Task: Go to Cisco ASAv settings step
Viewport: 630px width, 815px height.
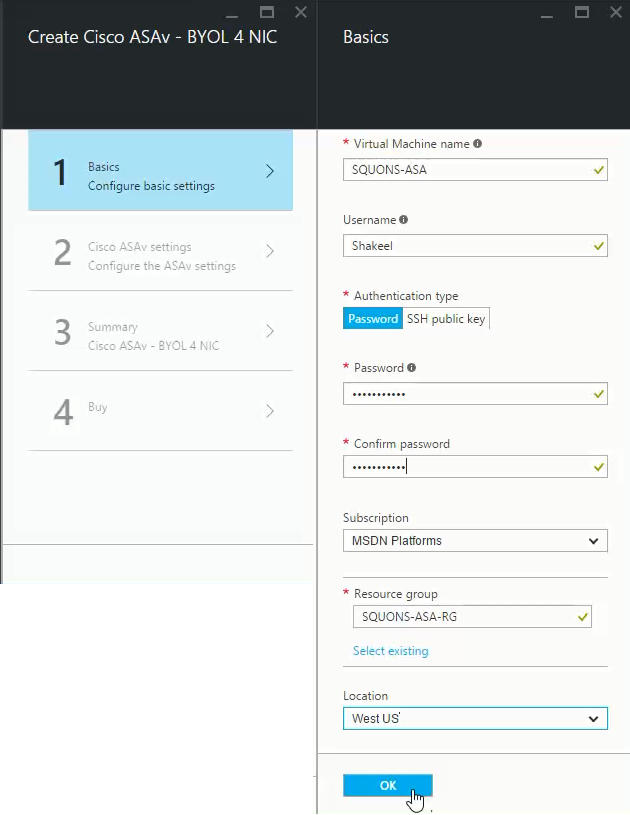Action: 160,251
